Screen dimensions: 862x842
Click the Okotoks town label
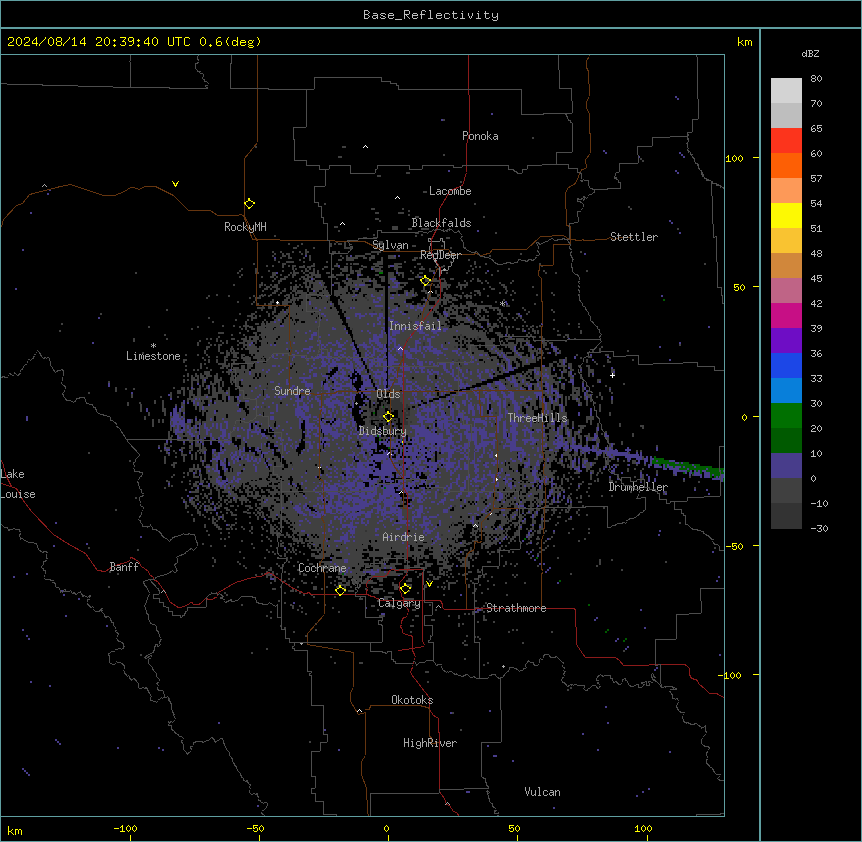[x=412, y=700]
